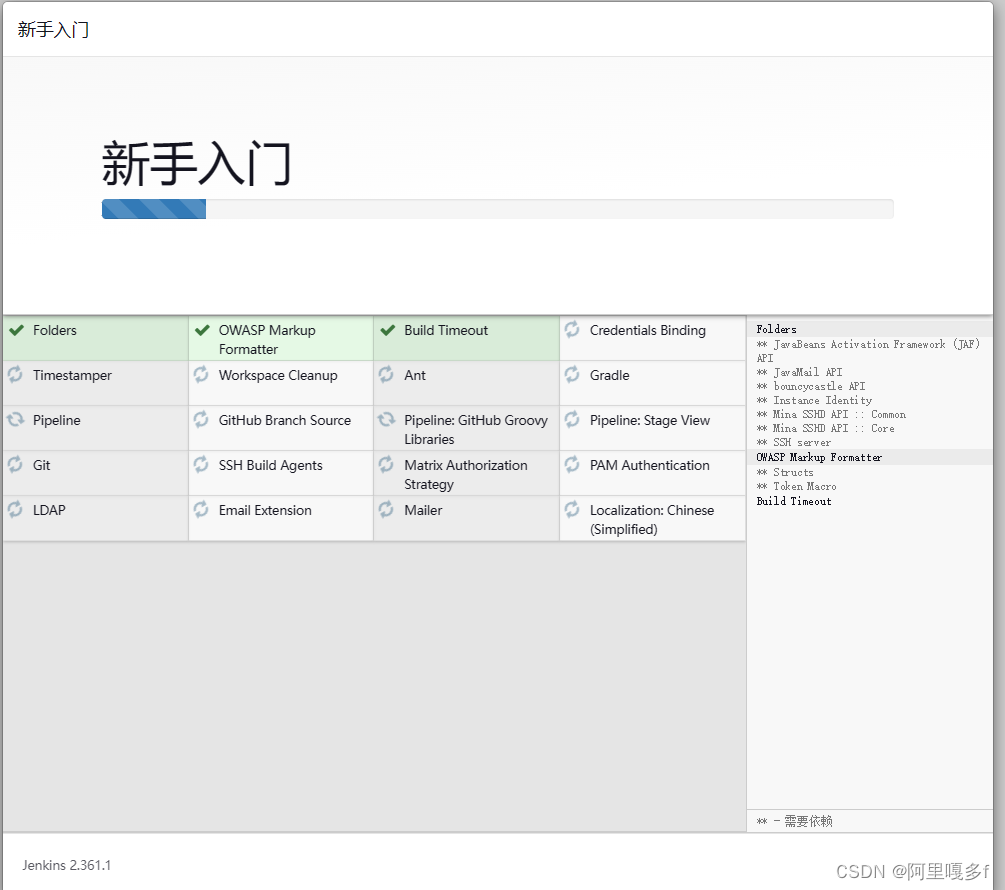This screenshot has height=890, width=1005.
Task: Click the spinner next to Matrix Authorization Strategy
Action: 387,465
